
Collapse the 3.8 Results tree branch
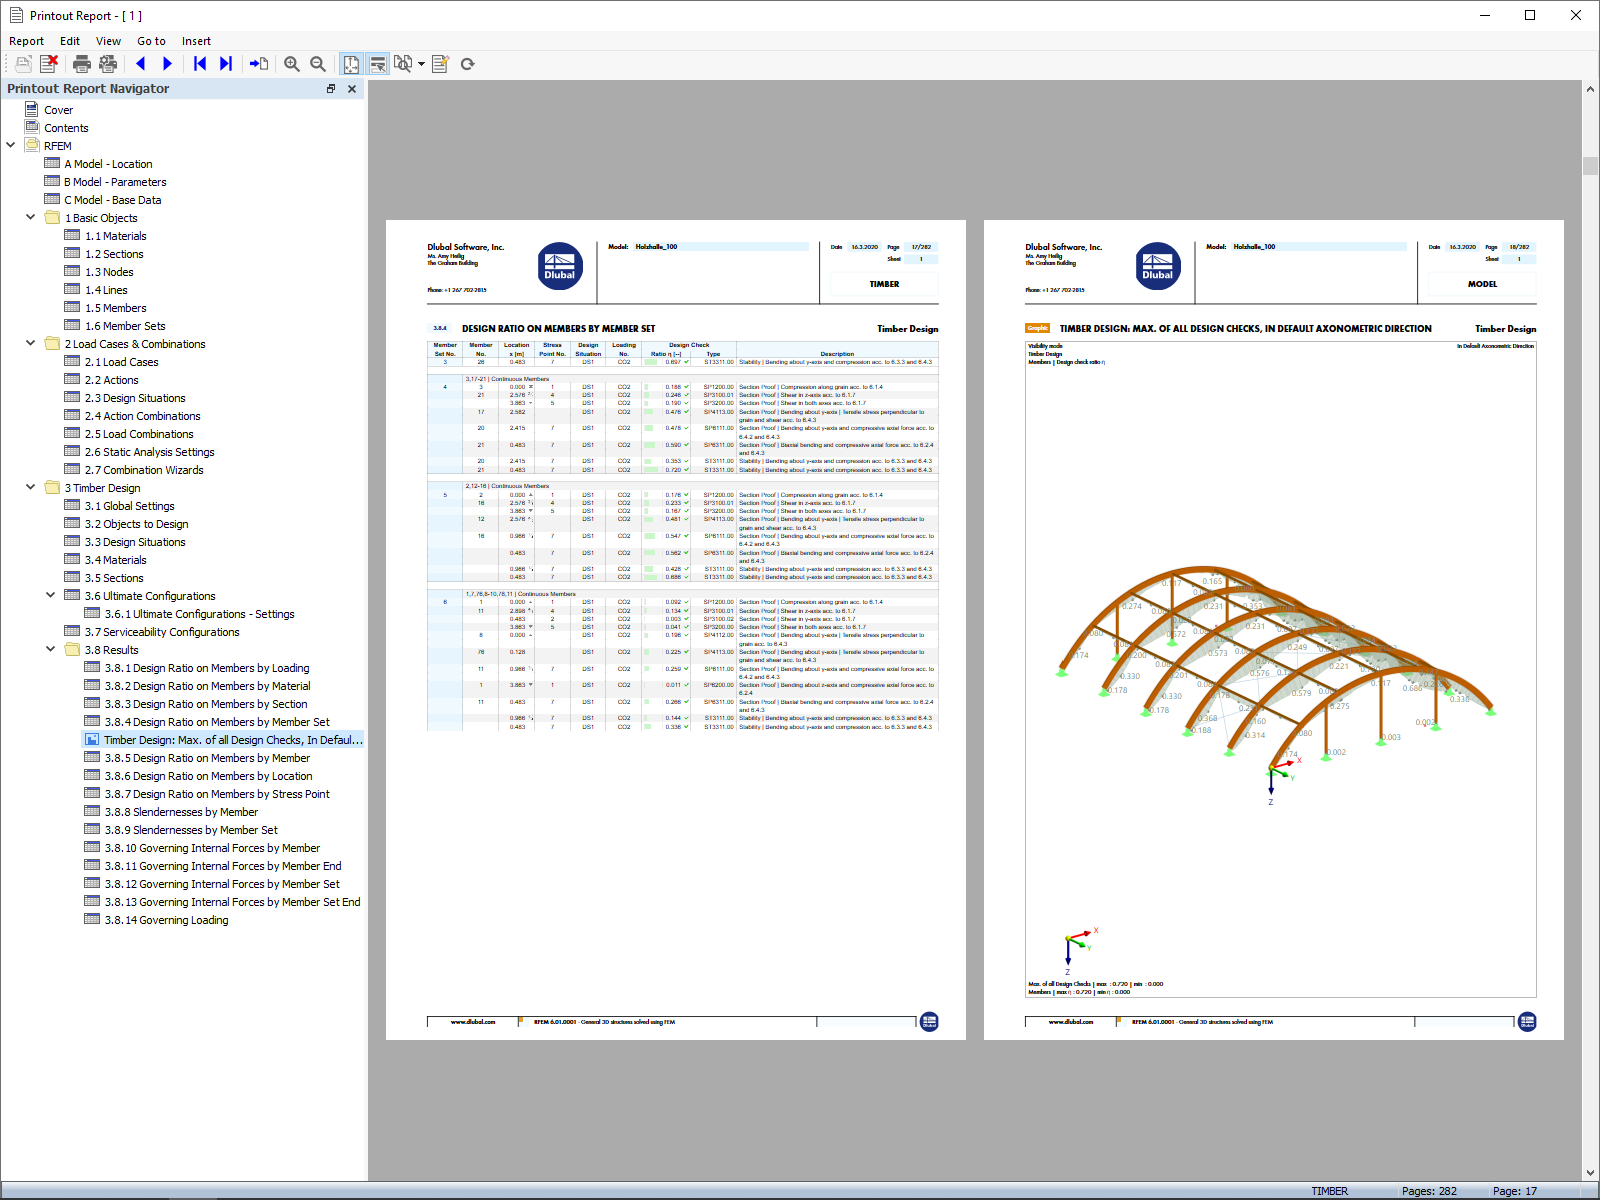pos(50,649)
